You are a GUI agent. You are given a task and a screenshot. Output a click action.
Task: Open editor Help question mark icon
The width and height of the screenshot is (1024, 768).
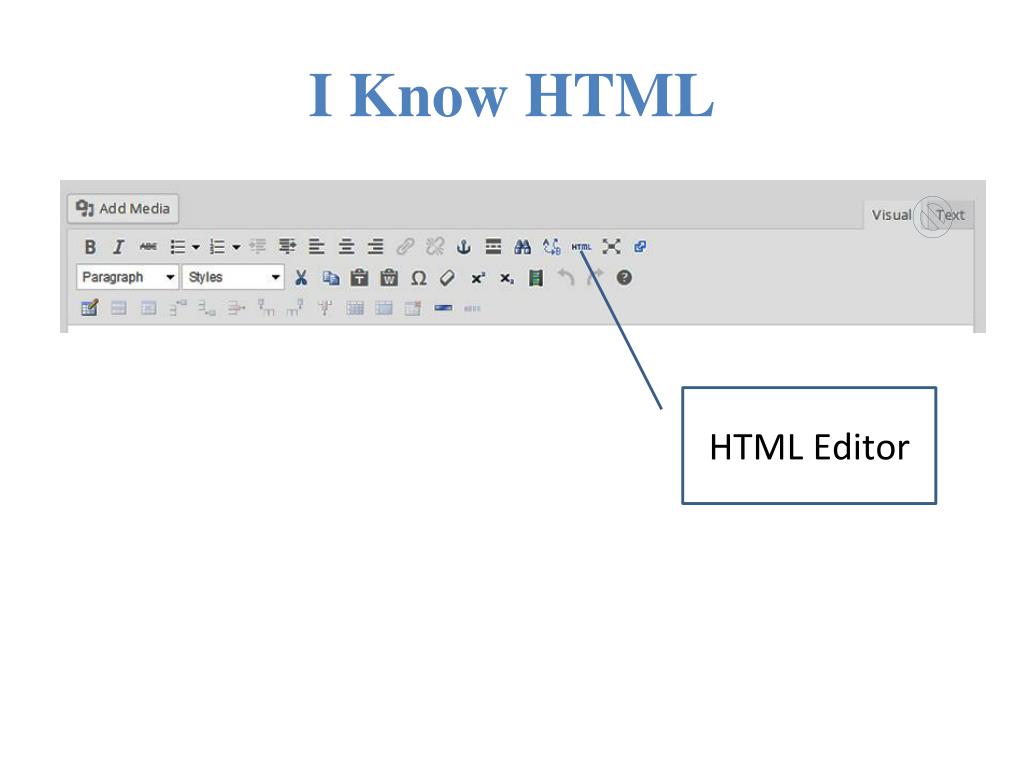[x=624, y=278]
